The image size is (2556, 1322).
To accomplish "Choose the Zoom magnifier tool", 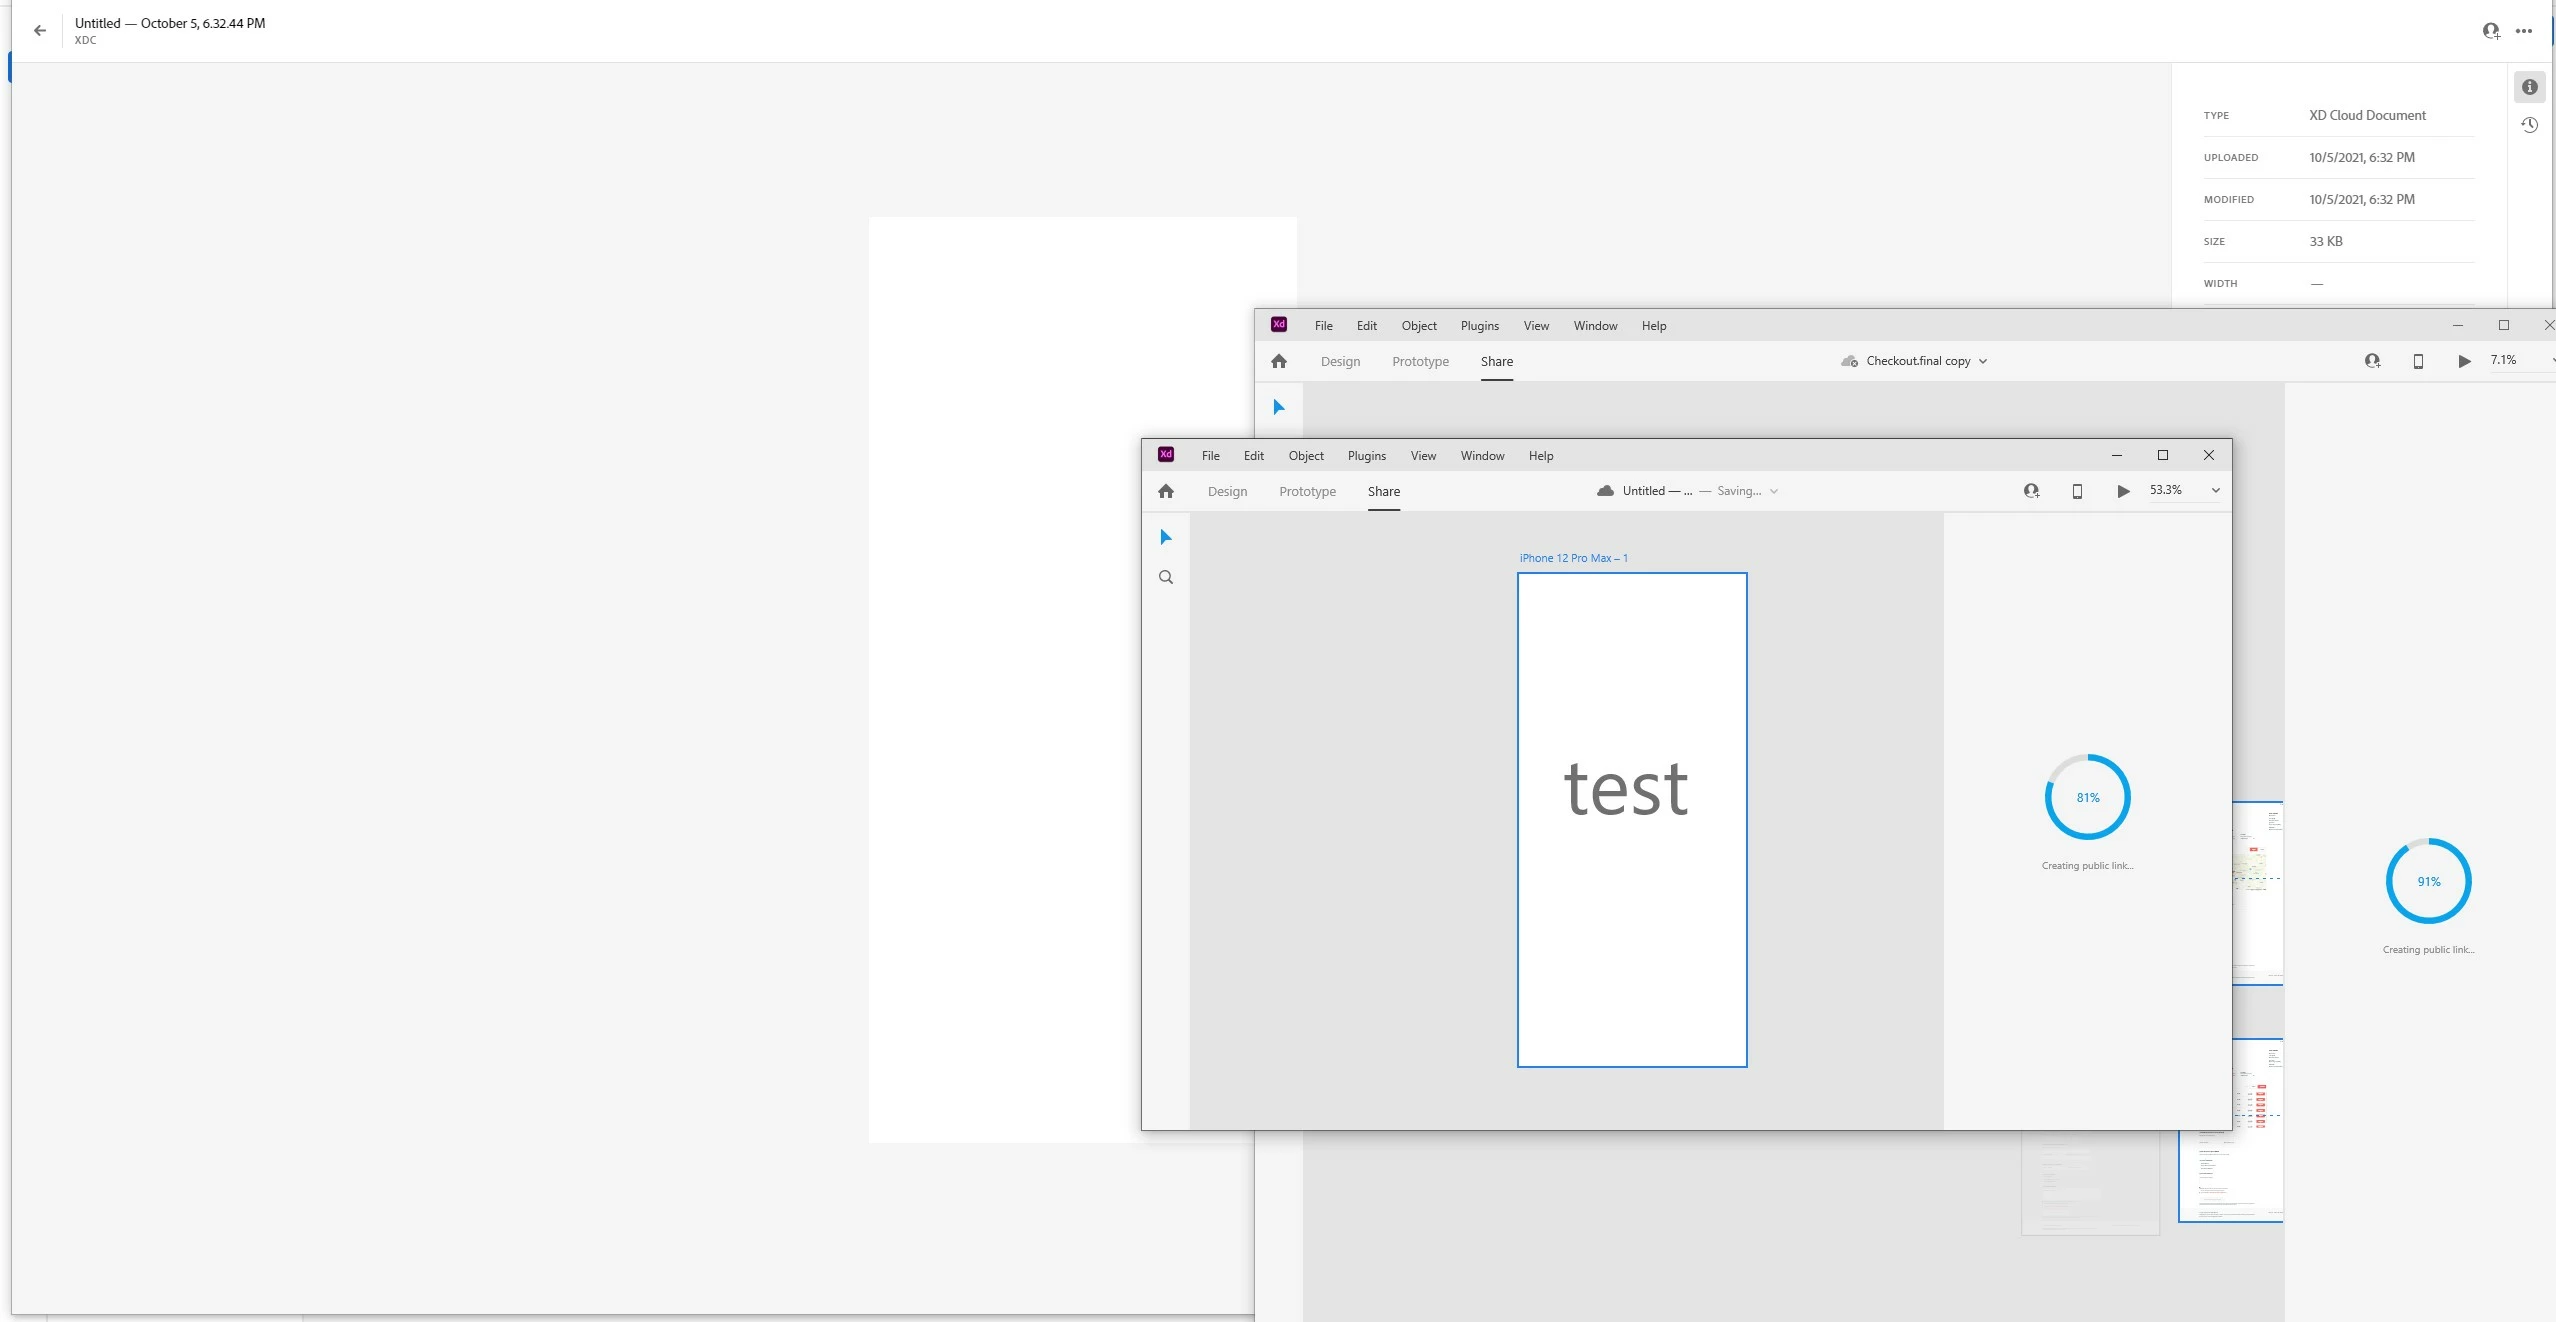I will click(1166, 577).
